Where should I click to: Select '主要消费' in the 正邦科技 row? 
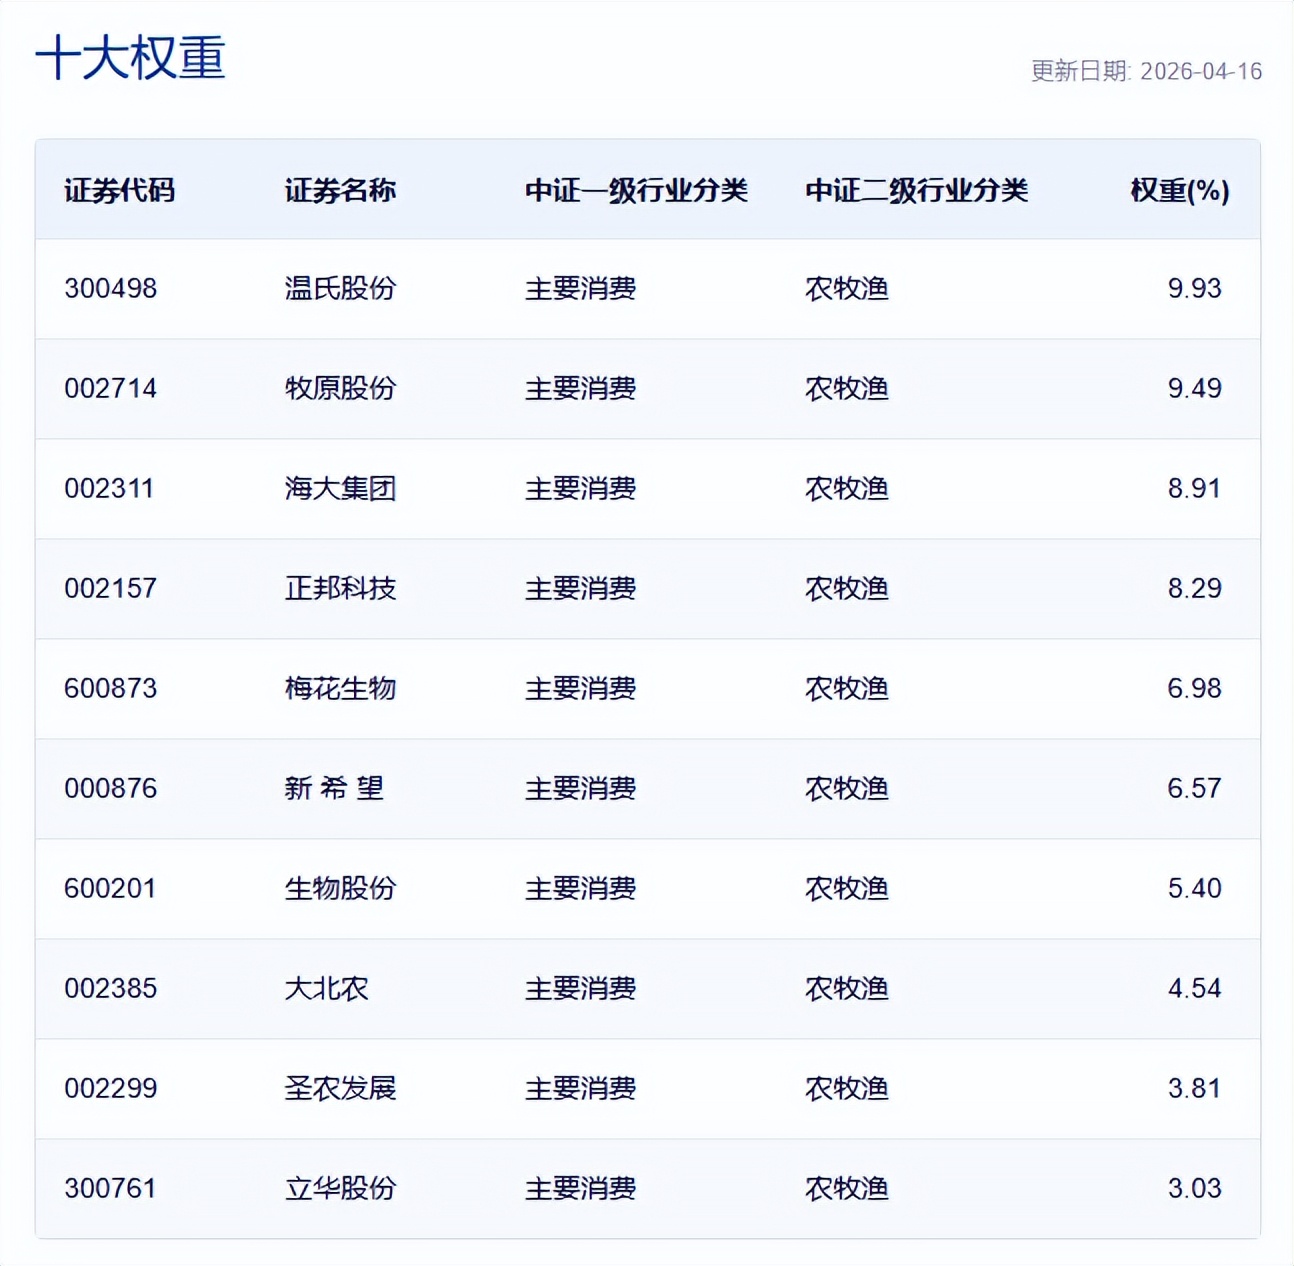[580, 588]
